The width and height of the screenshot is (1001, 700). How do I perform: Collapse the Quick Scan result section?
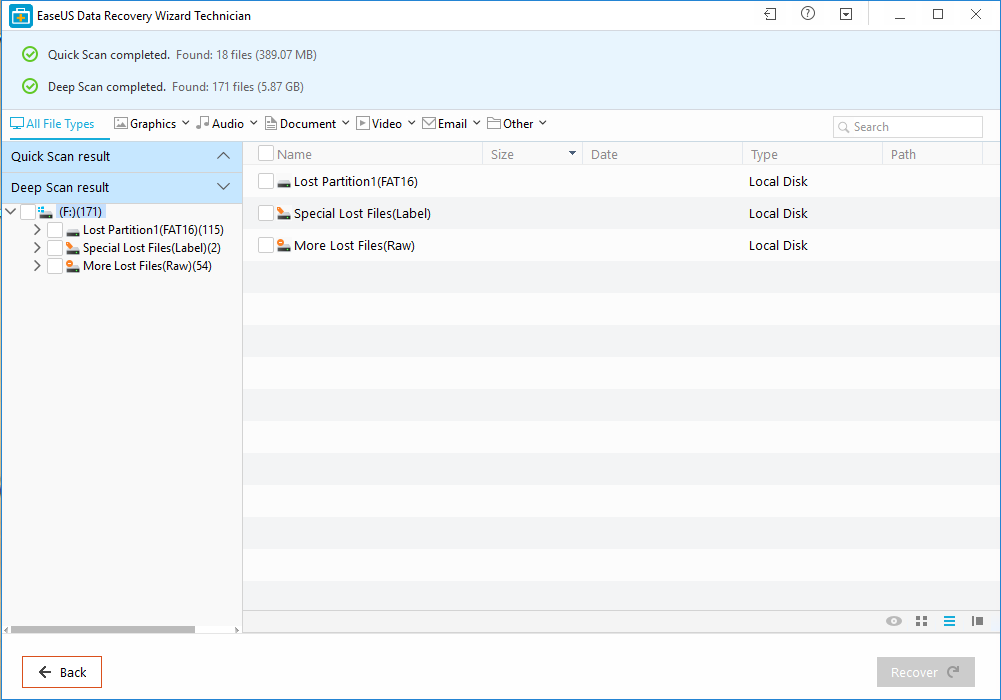coord(224,155)
